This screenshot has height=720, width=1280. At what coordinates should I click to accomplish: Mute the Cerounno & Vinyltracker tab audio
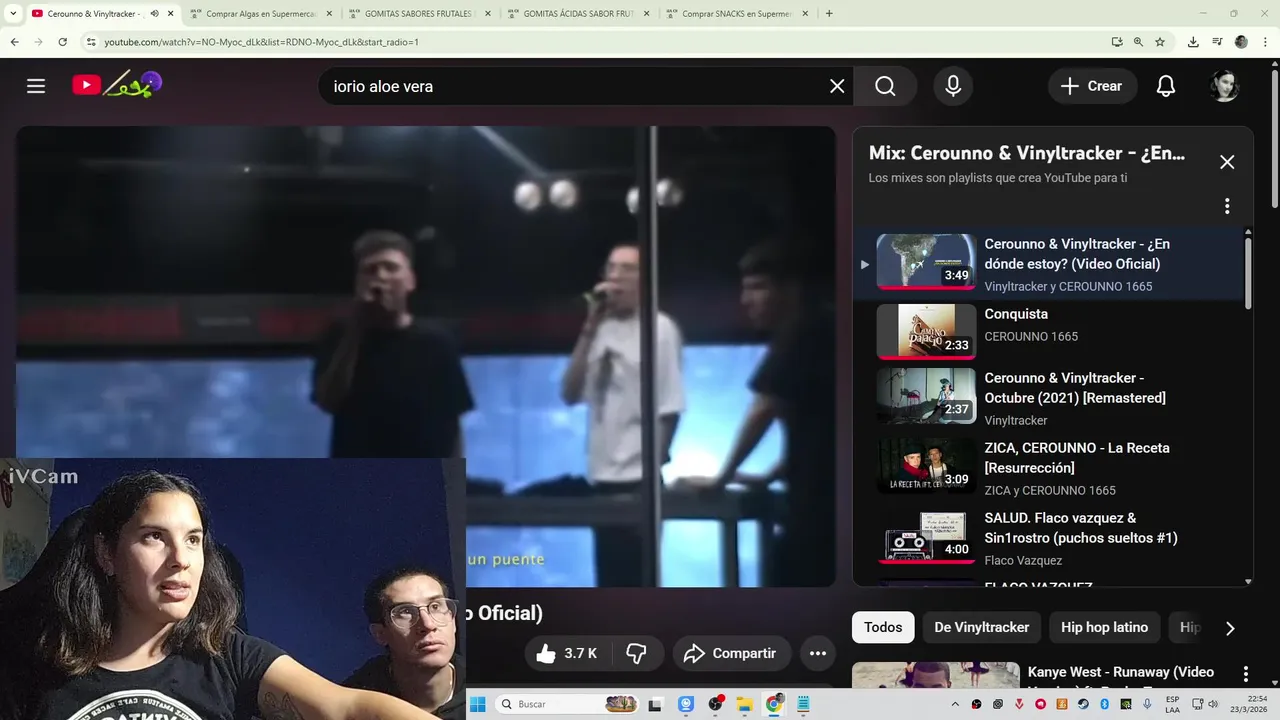click(154, 14)
